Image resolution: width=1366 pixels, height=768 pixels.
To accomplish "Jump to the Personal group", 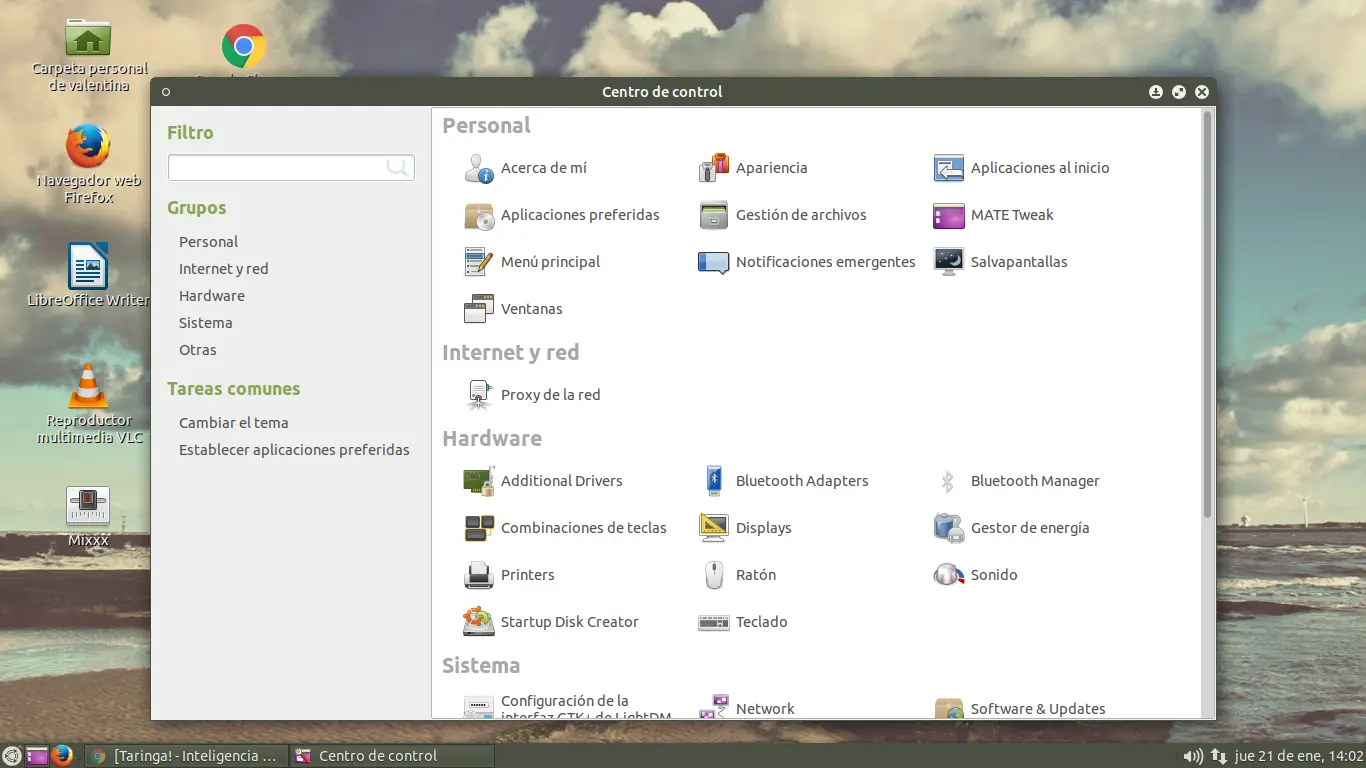I will pyautogui.click(x=208, y=242).
